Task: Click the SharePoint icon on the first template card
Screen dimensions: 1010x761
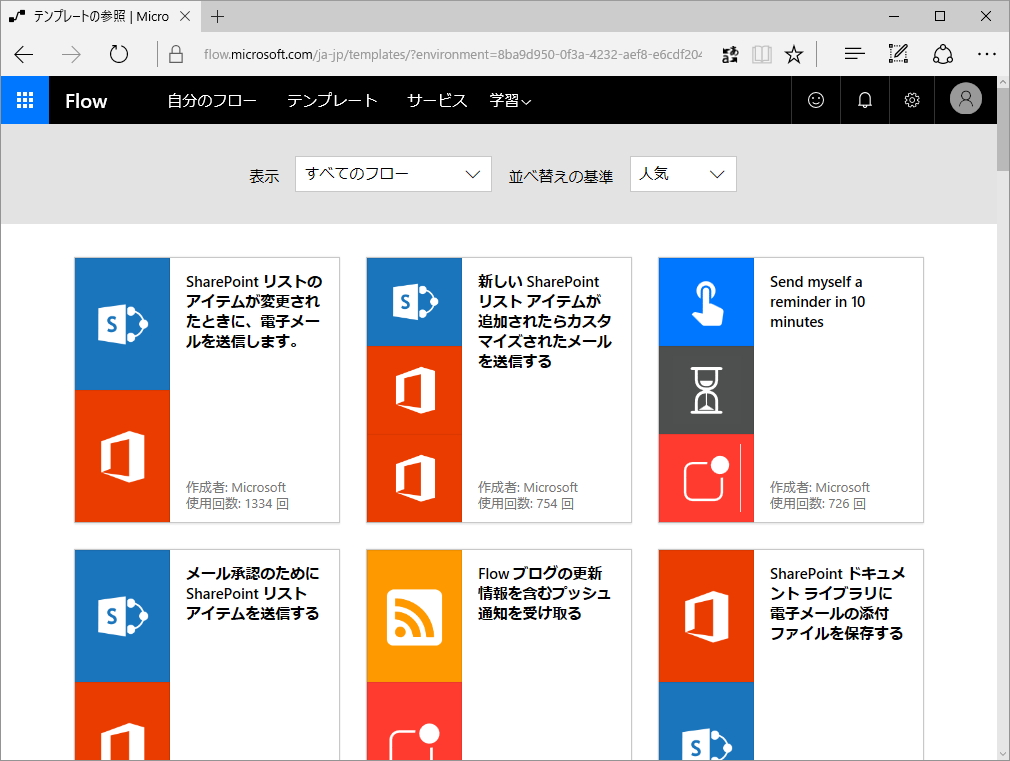Action: (122, 322)
